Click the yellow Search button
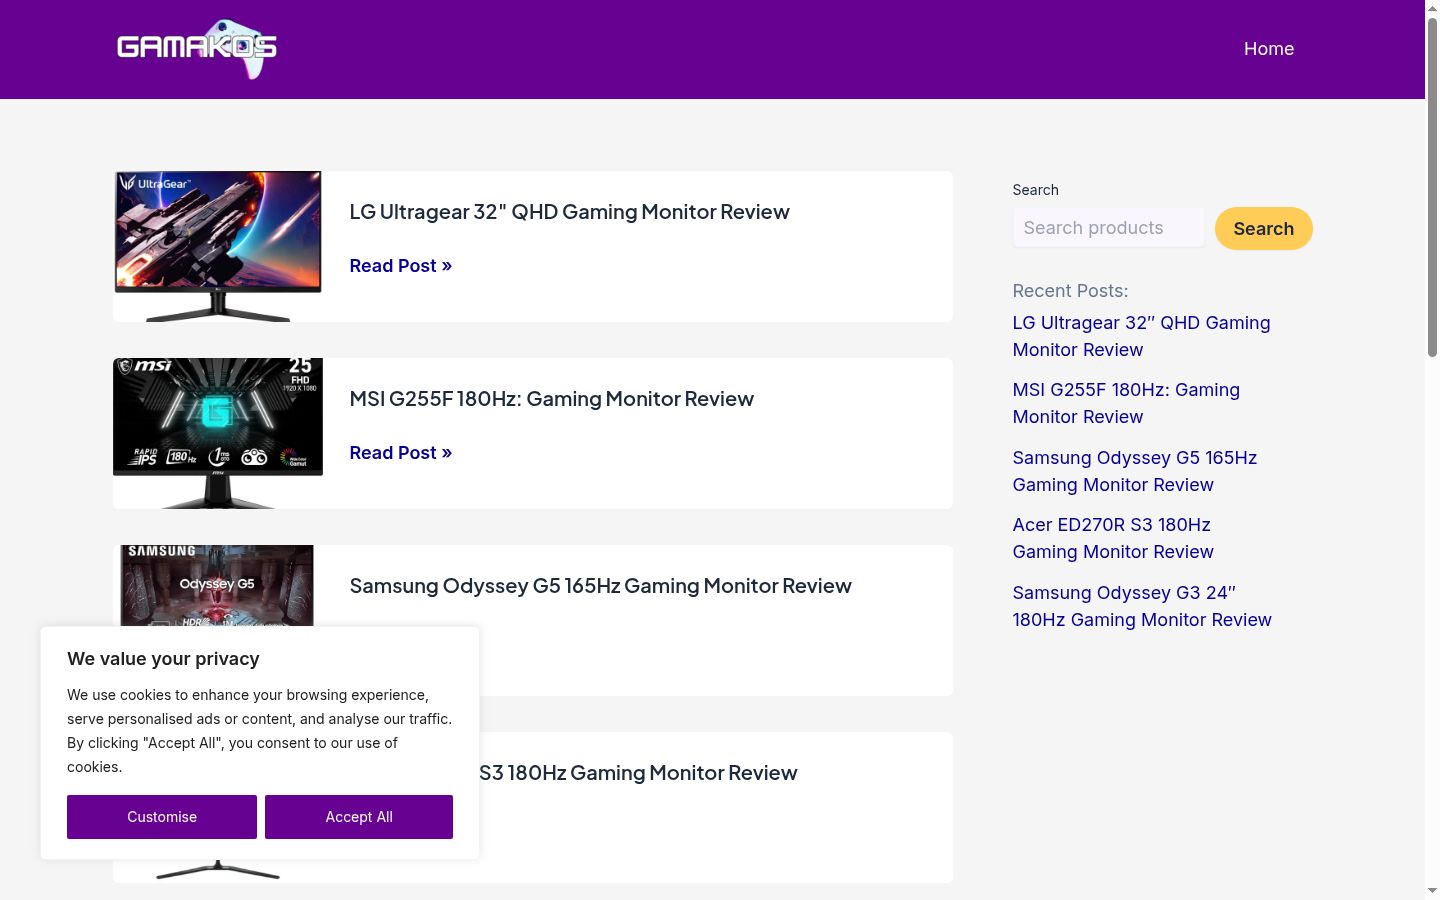 (x=1263, y=228)
